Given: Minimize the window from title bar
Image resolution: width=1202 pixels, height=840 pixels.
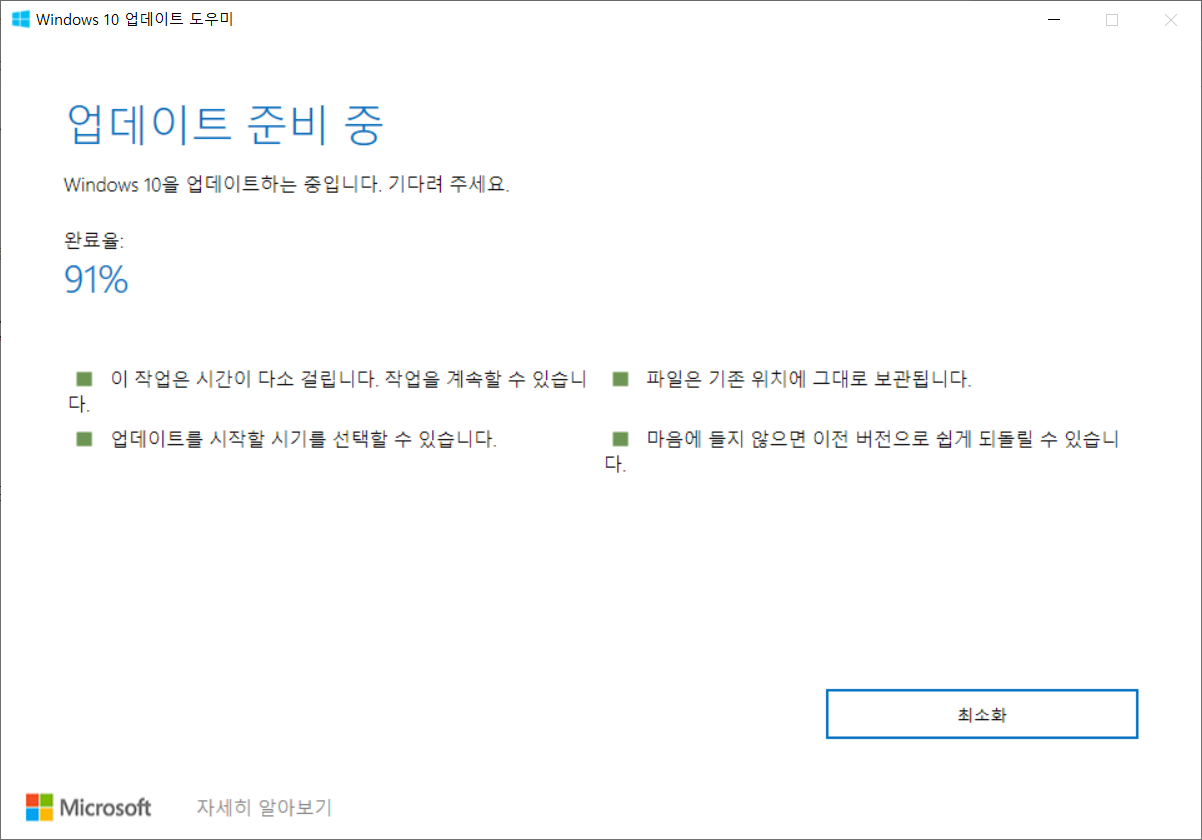Looking at the screenshot, I should 1053,20.
